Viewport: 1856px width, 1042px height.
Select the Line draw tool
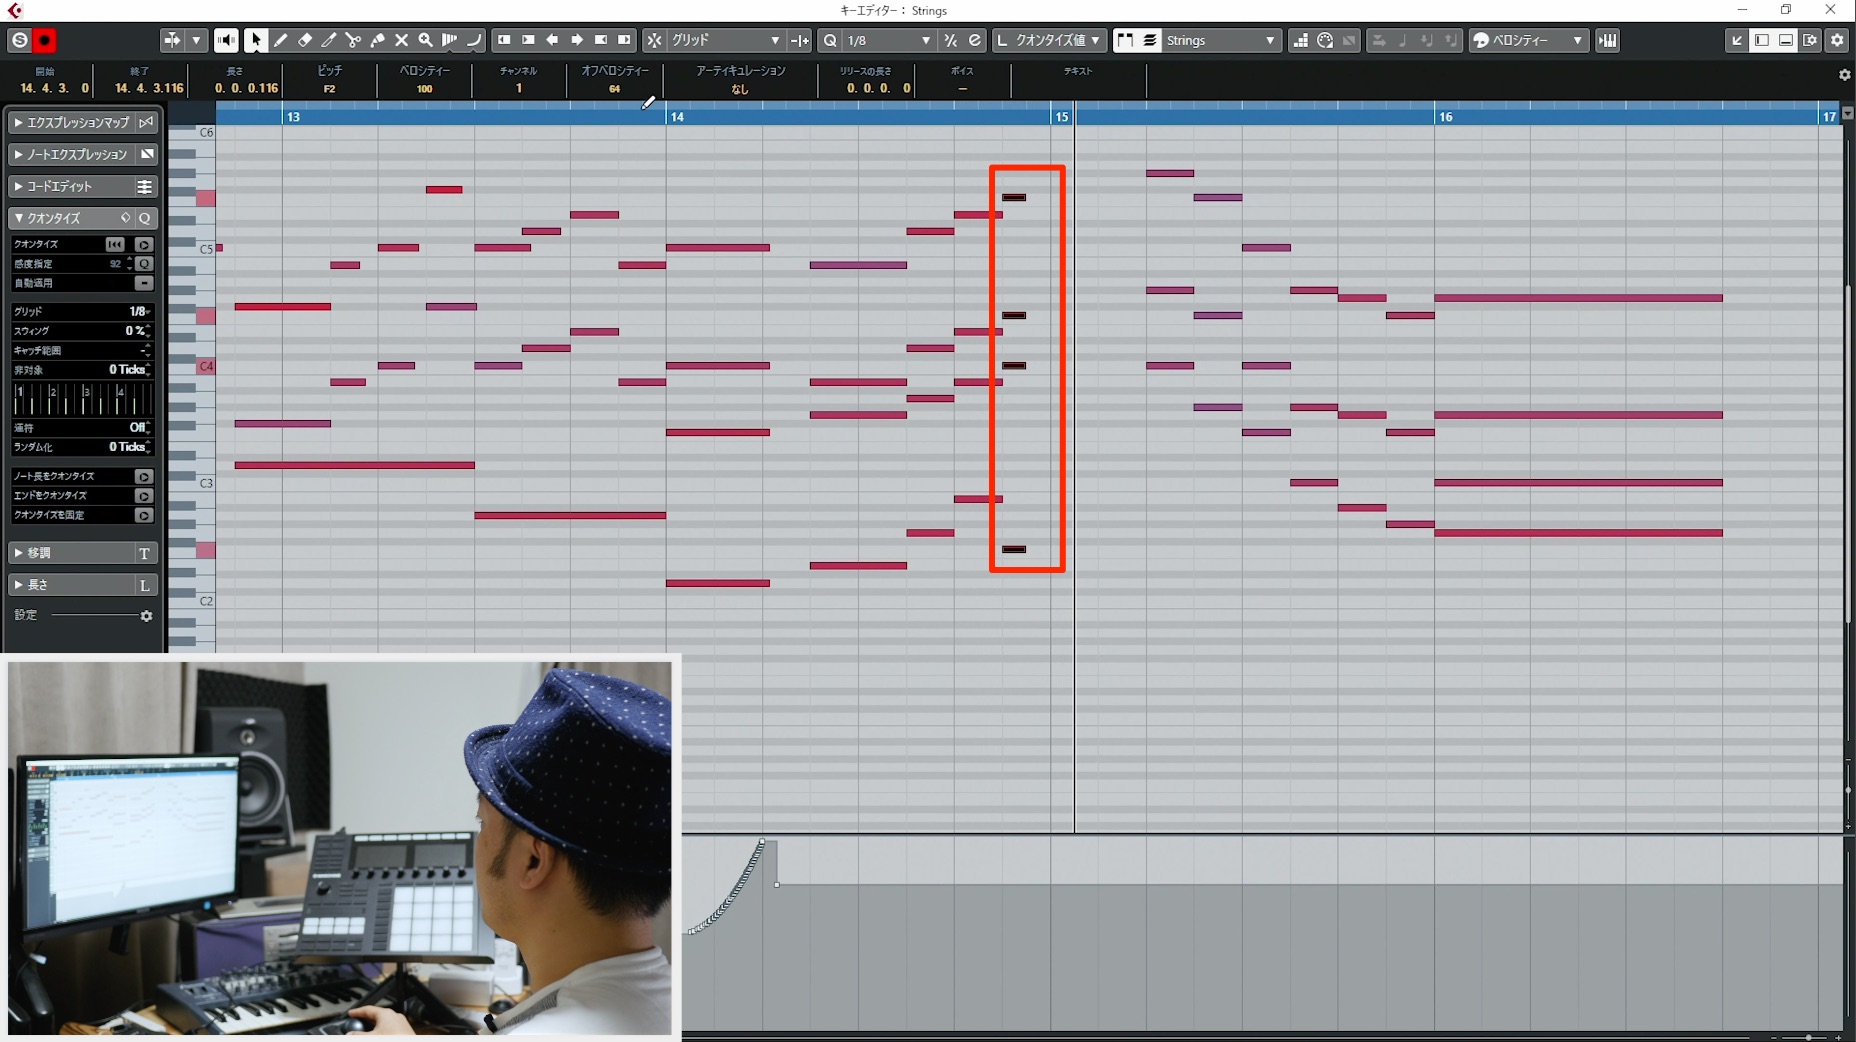click(x=473, y=40)
